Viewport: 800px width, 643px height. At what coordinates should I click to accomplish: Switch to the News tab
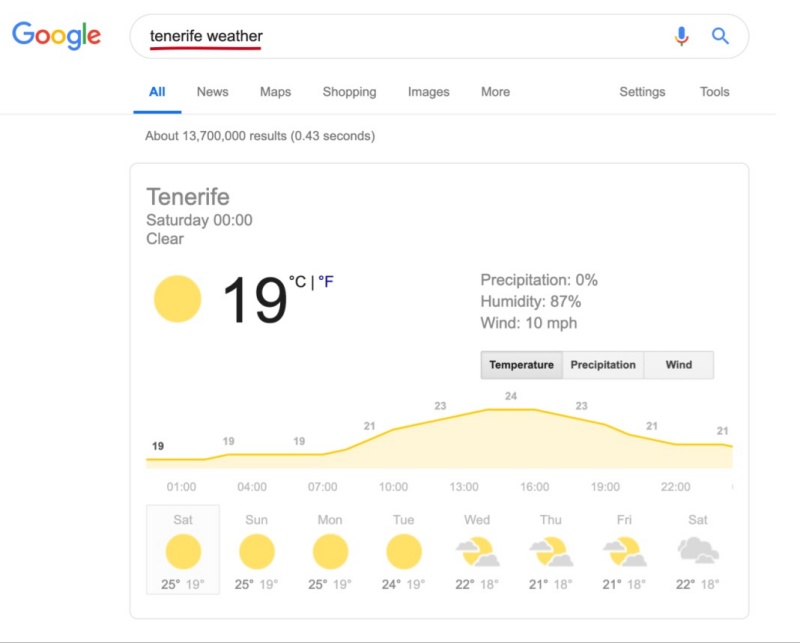pos(213,92)
